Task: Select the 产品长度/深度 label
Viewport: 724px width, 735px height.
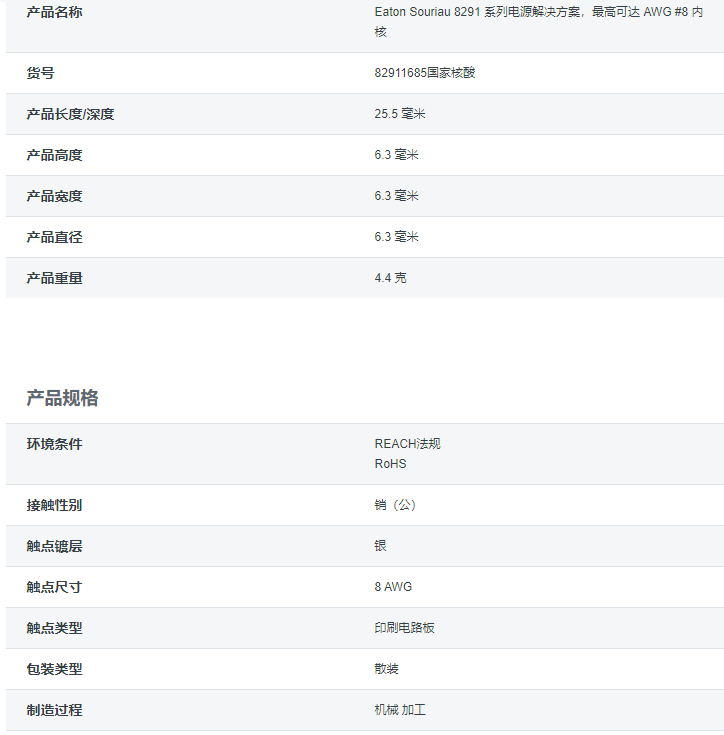Action: click(x=70, y=114)
